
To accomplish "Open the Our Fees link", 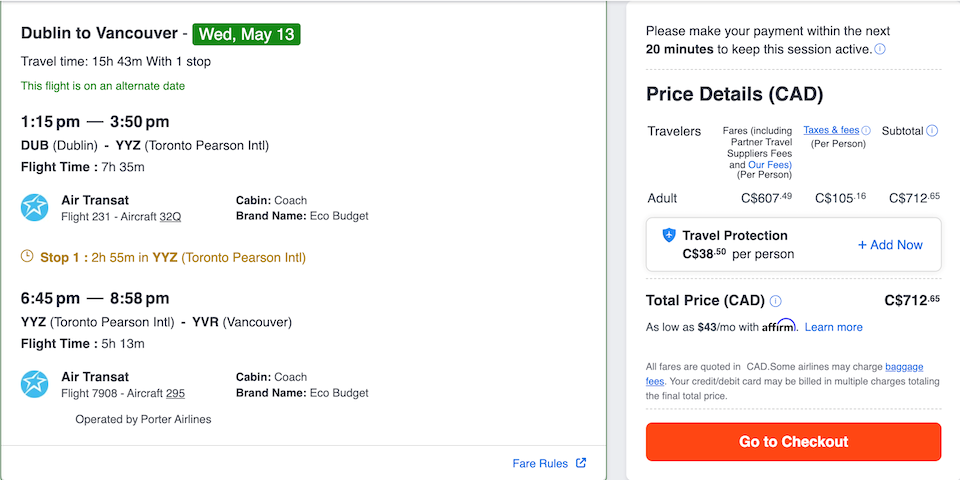I will pos(769,165).
